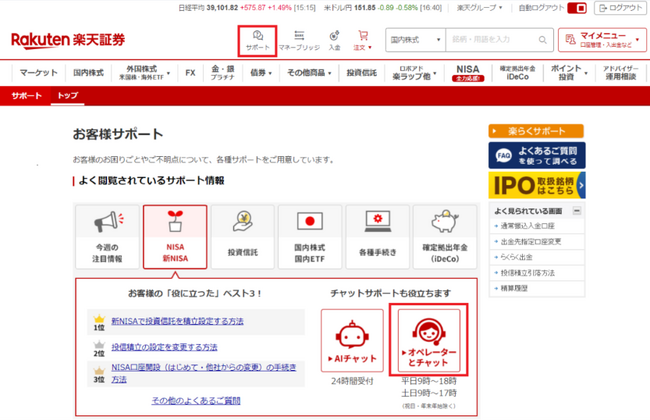
Task: Toggle the 自動ログアウト switch
Action: [577, 8]
